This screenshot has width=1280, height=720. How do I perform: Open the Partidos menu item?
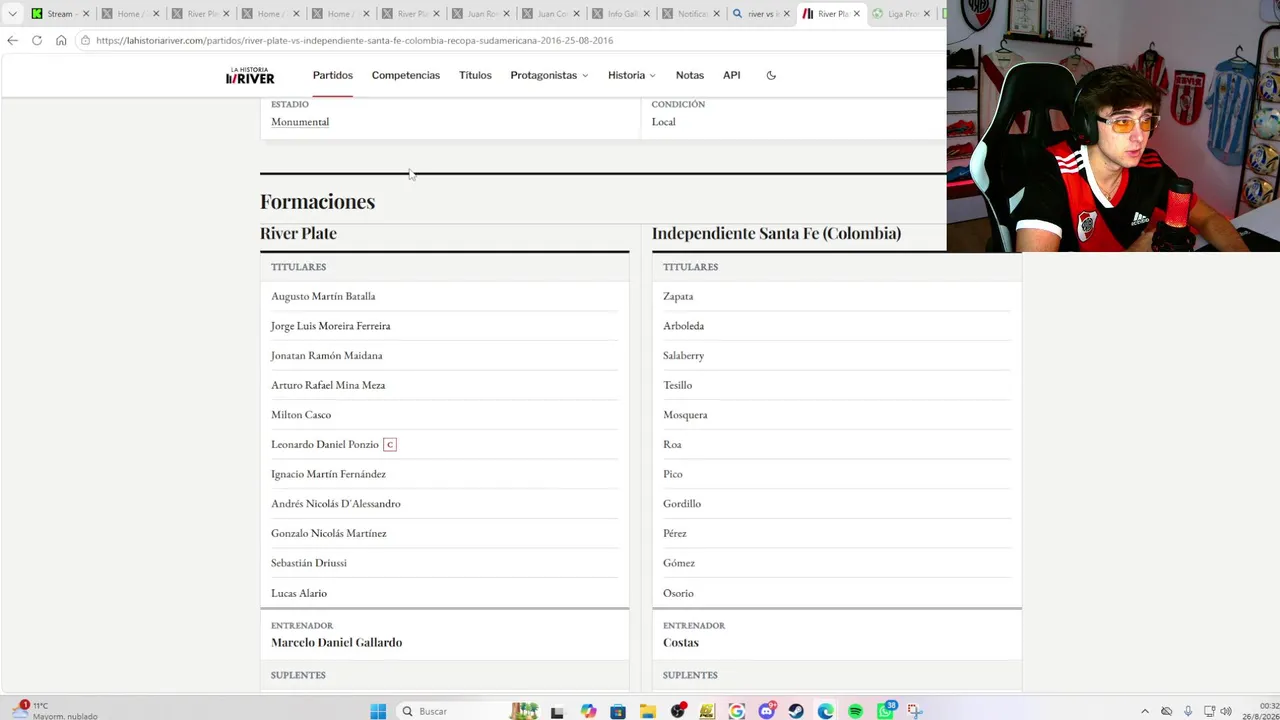pyautogui.click(x=333, y=75)
